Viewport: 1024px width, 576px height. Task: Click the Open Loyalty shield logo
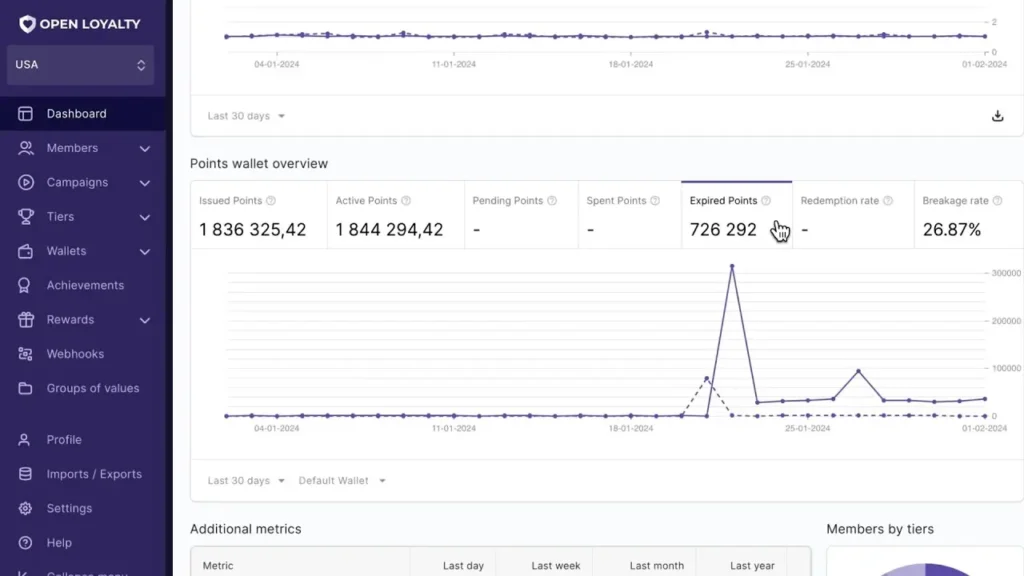pos(27,24)
